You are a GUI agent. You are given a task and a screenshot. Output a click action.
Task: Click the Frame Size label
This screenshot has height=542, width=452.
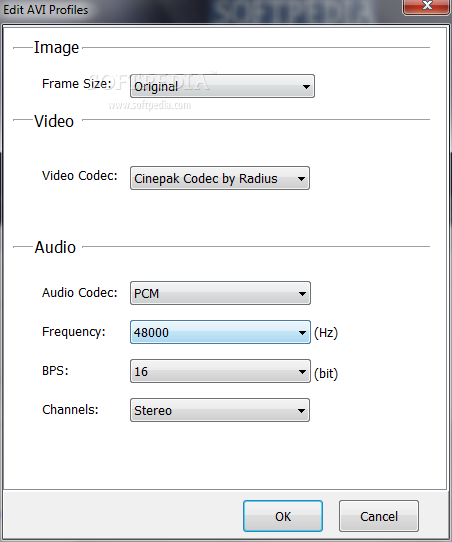tap(77, 84)
